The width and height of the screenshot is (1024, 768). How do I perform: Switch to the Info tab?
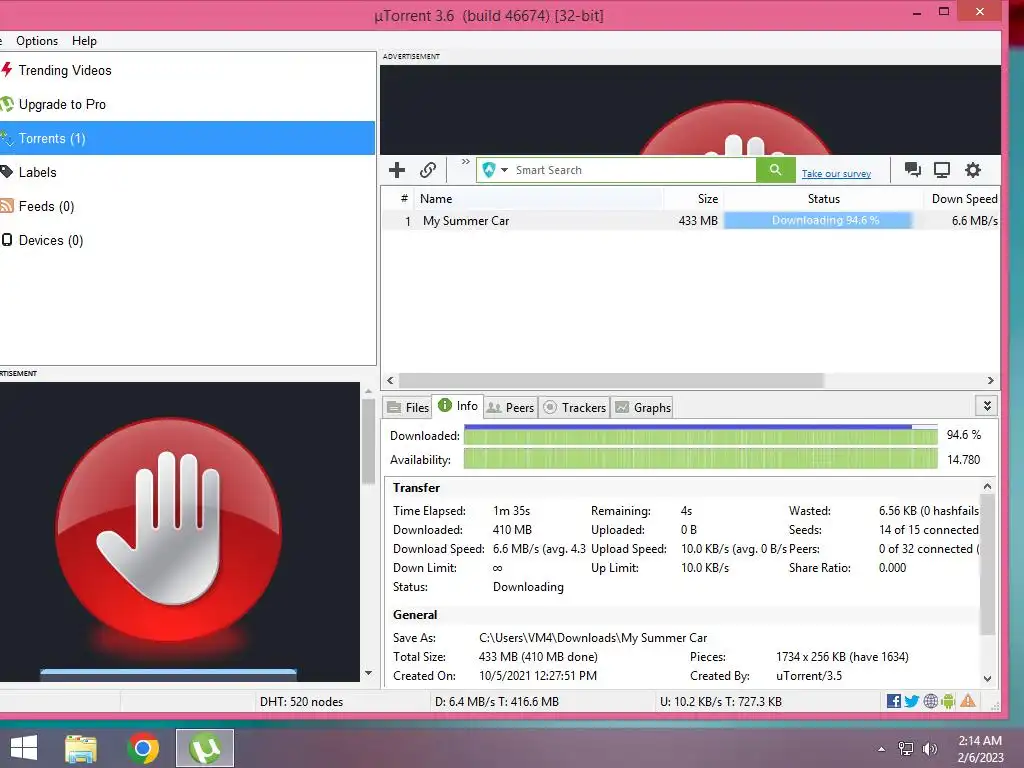point(458,406)
